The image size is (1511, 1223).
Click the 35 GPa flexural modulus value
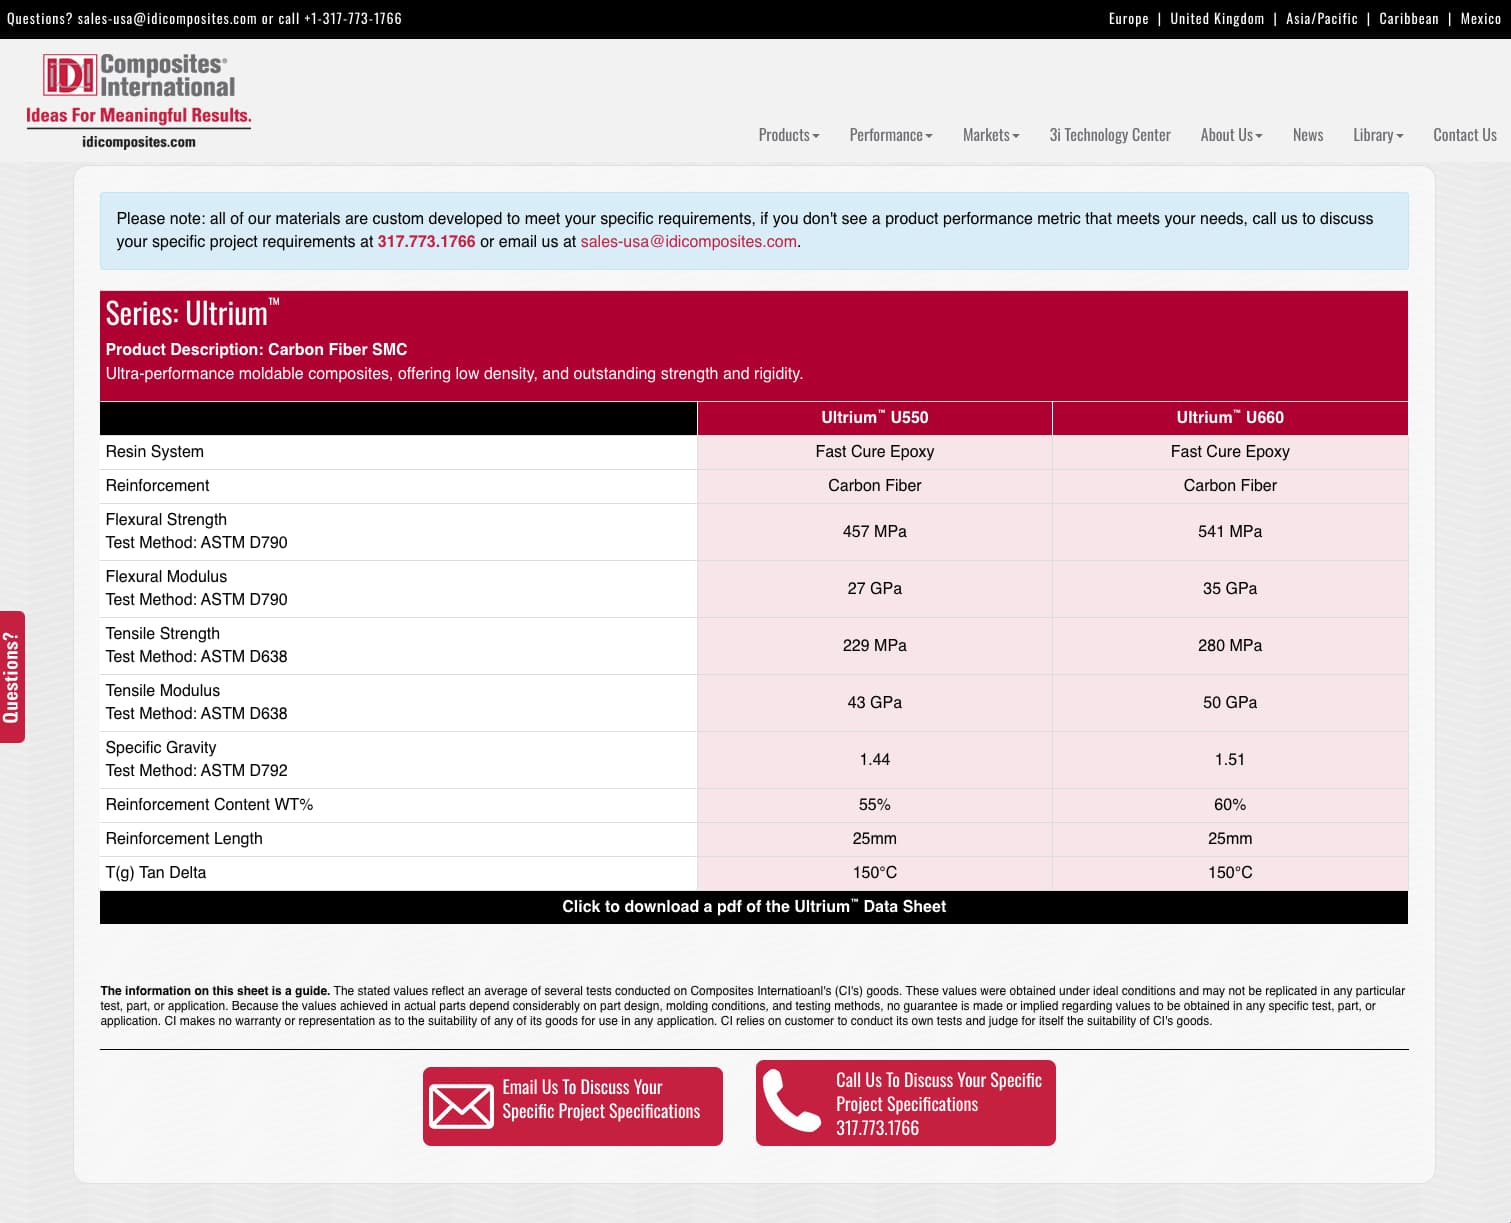(x=1230, y=589)
